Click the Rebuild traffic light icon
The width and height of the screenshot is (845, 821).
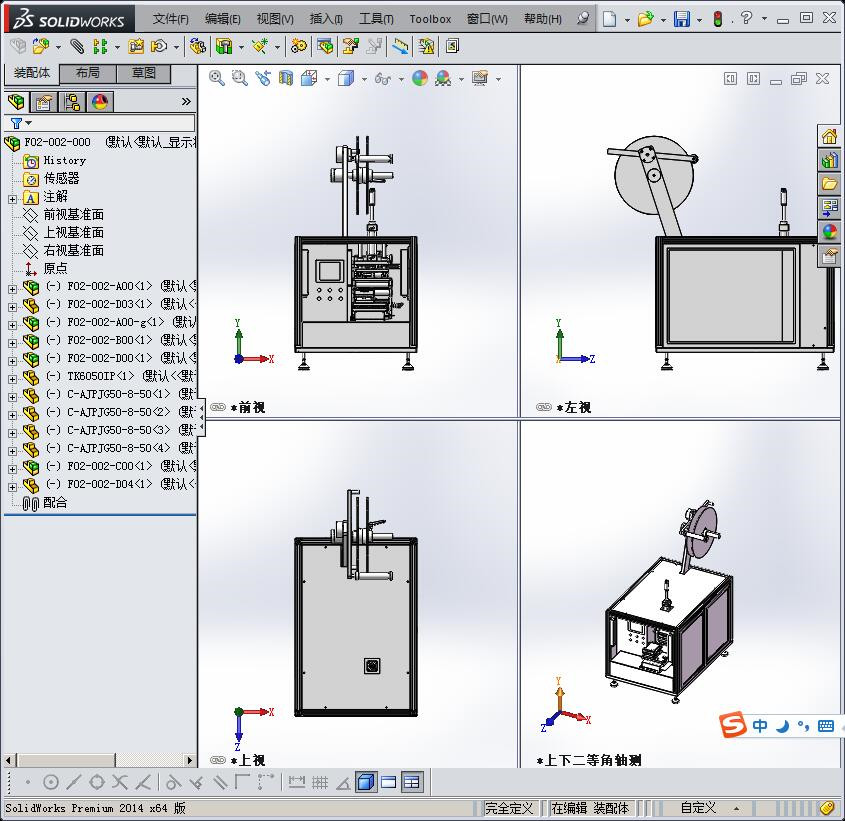point(718,19)
